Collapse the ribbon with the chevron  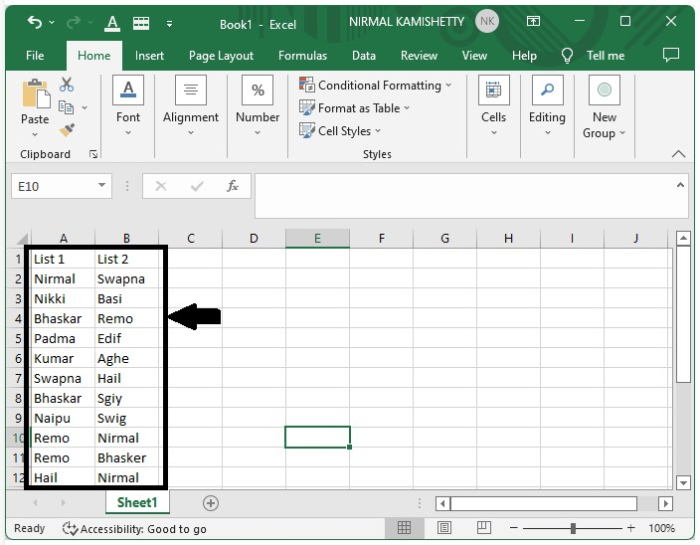tap(678, 154)
